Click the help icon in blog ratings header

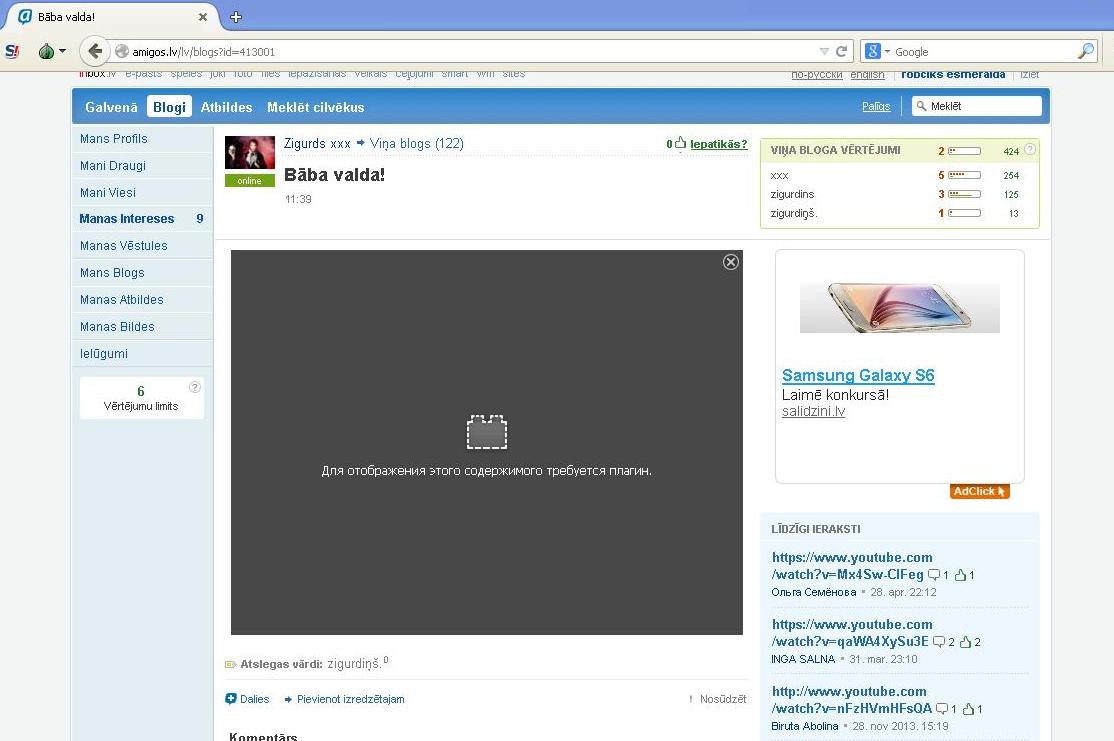tap(1030, 150)
